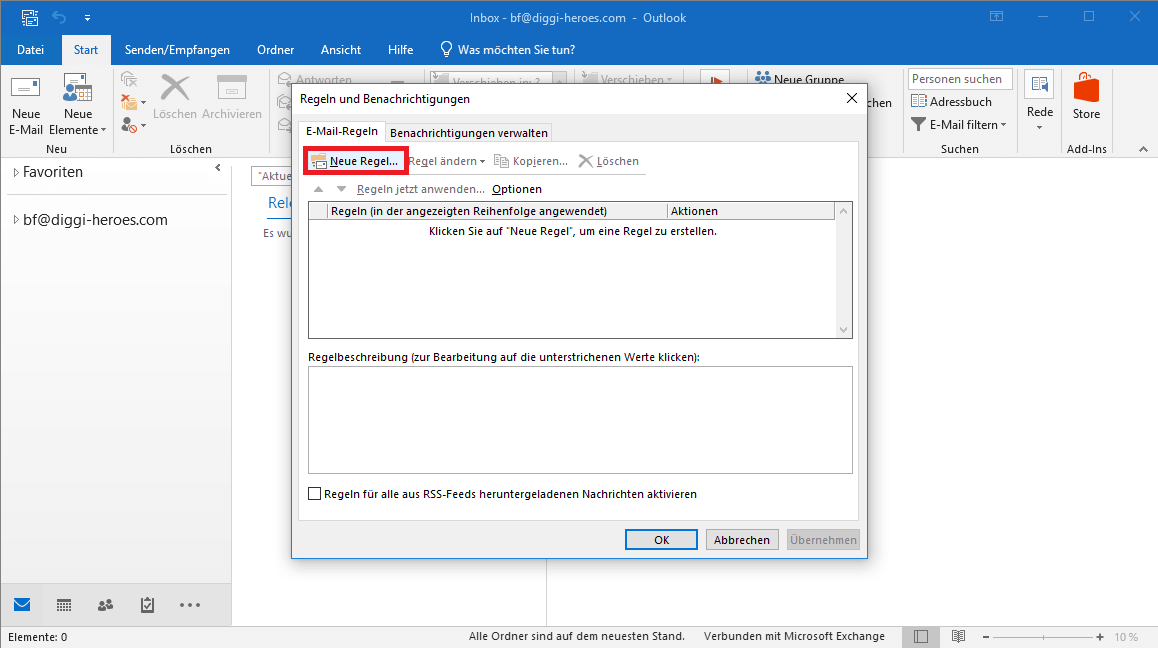Collapse the ribbon with the arrow
This screenshot has width=1158, height=648.
pyautogui.click(x=1143, y=149)
